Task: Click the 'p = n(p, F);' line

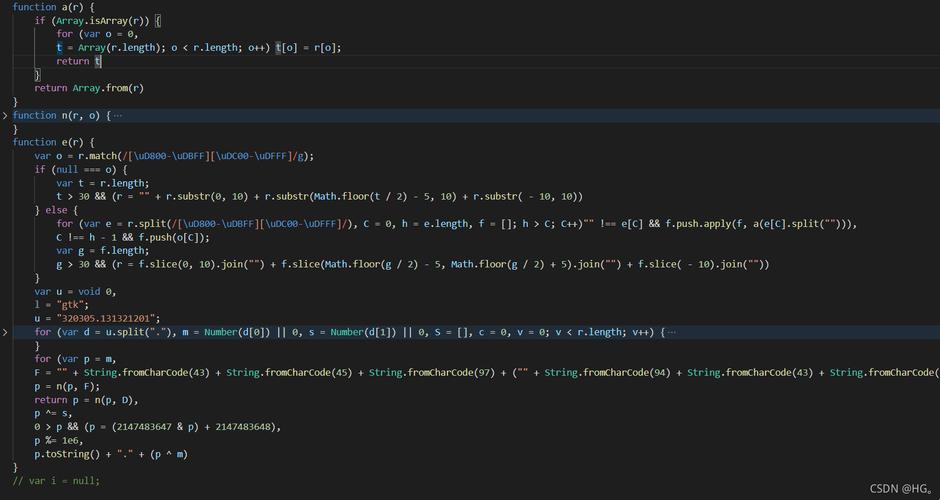Action: [x=67, y=386]
